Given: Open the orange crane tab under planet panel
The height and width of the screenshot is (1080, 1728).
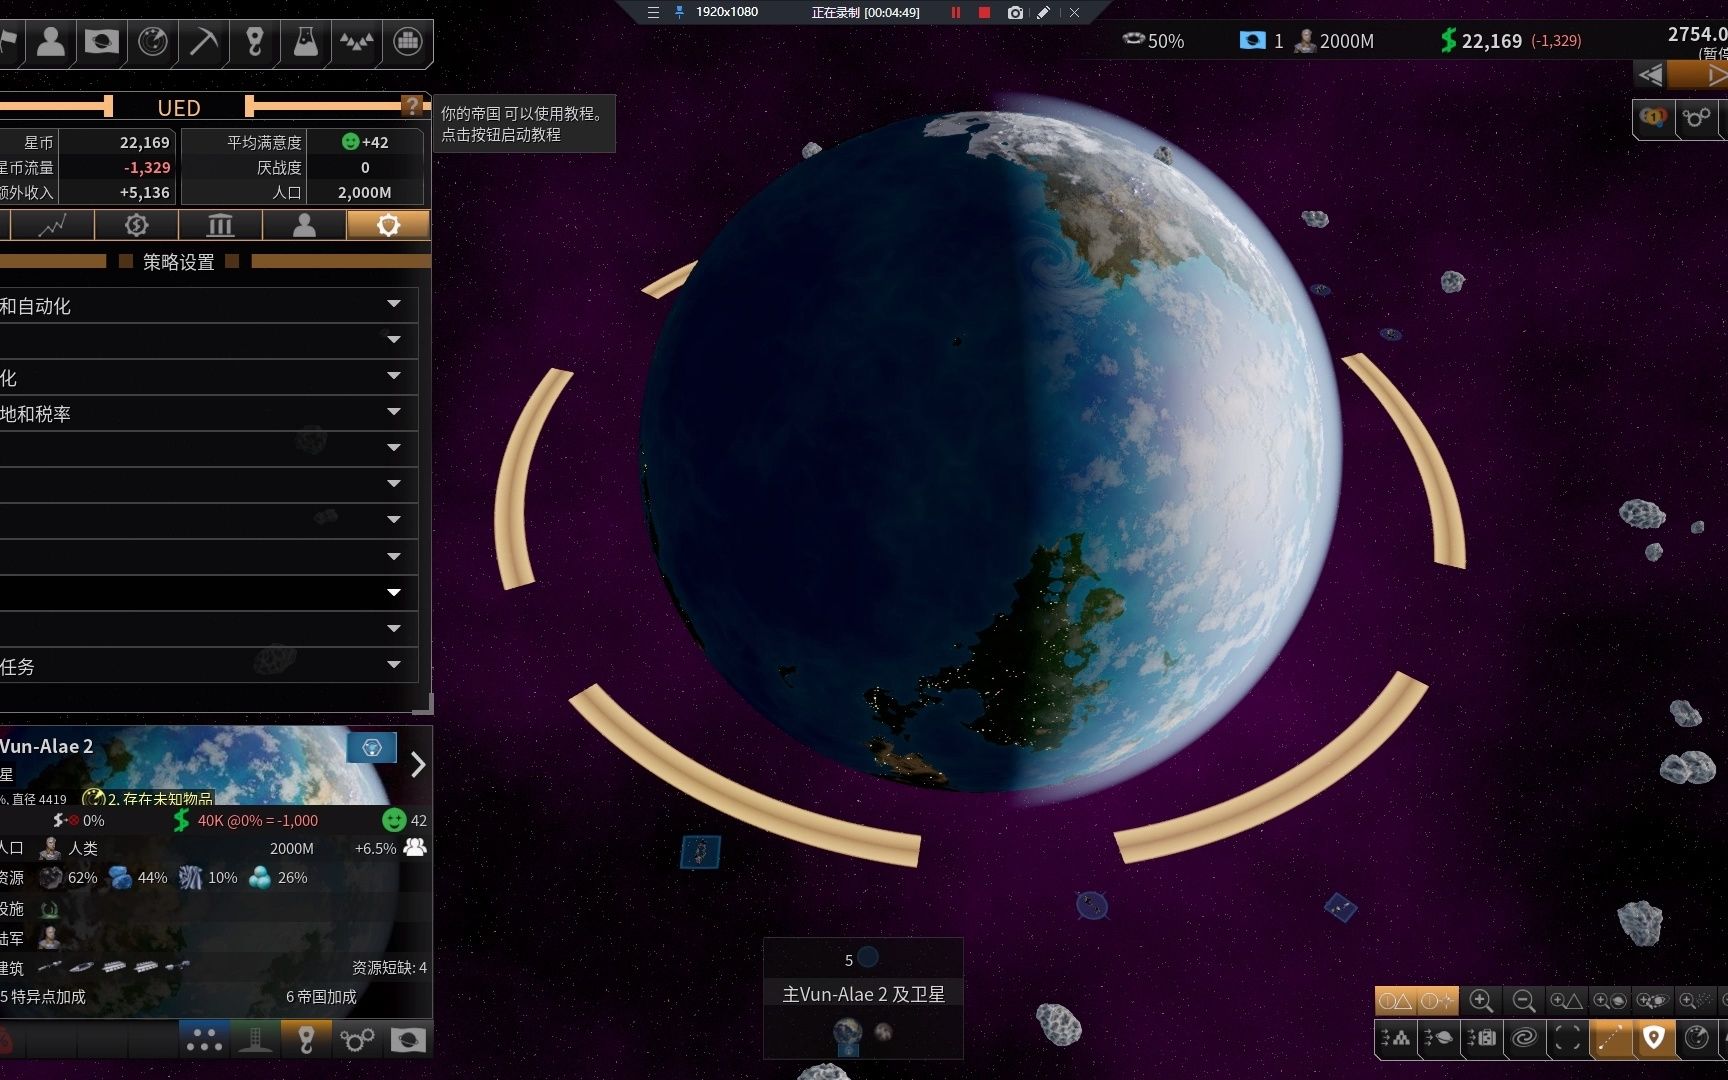Looking at the screenshot, I should [306, 1040].
